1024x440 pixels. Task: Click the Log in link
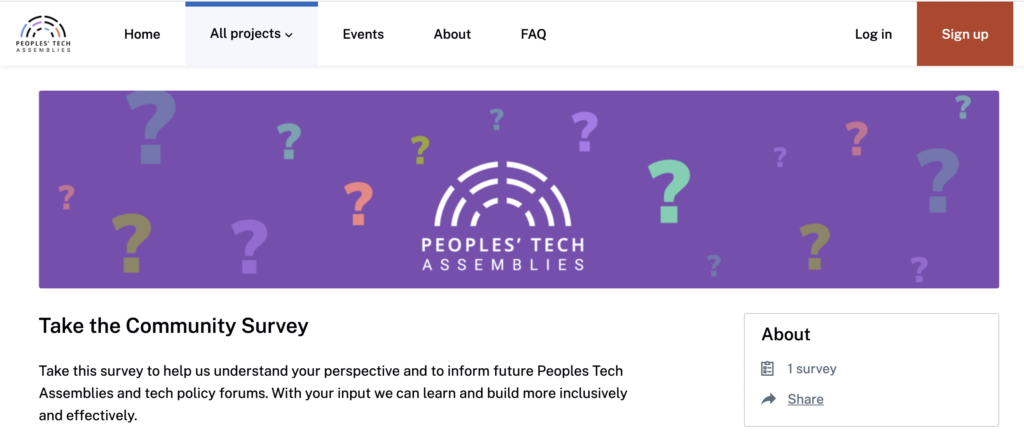point(873,35)
